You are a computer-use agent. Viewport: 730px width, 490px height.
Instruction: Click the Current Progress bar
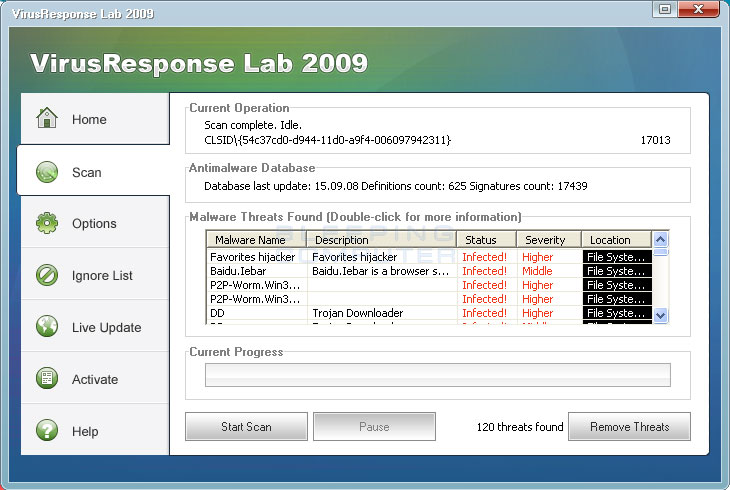pyautogui.click(x=438, y=375)
